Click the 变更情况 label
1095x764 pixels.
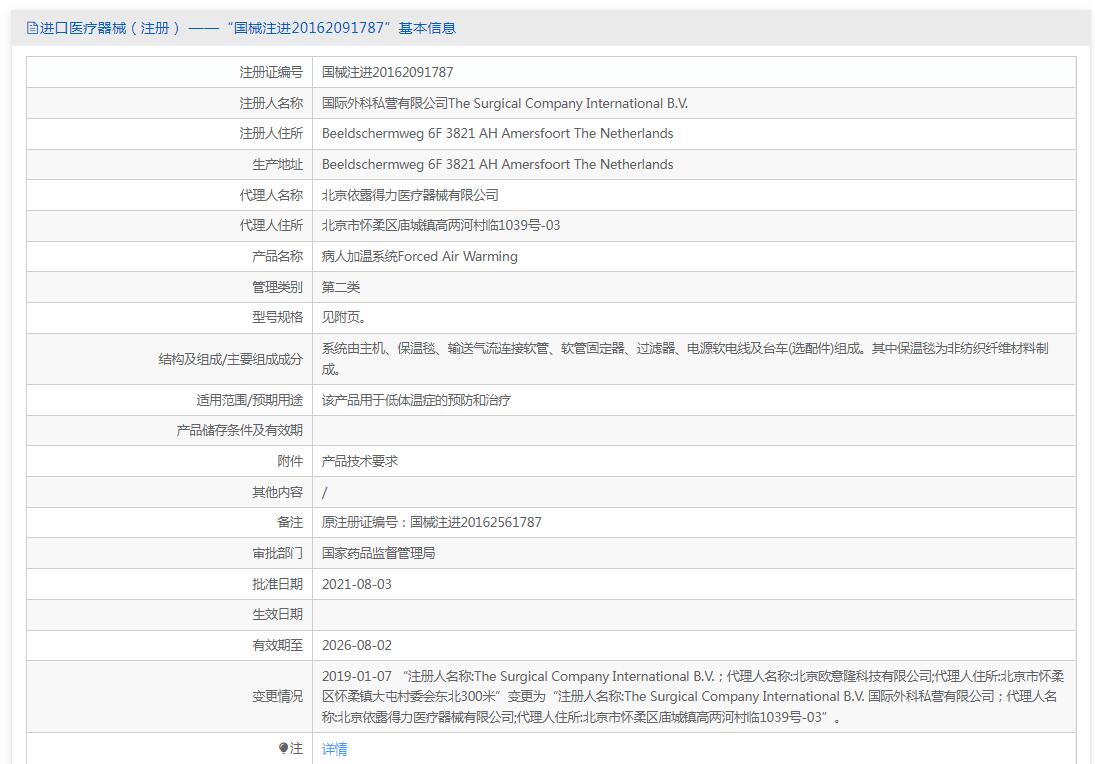pyautogui.click(x=277, y=696)
